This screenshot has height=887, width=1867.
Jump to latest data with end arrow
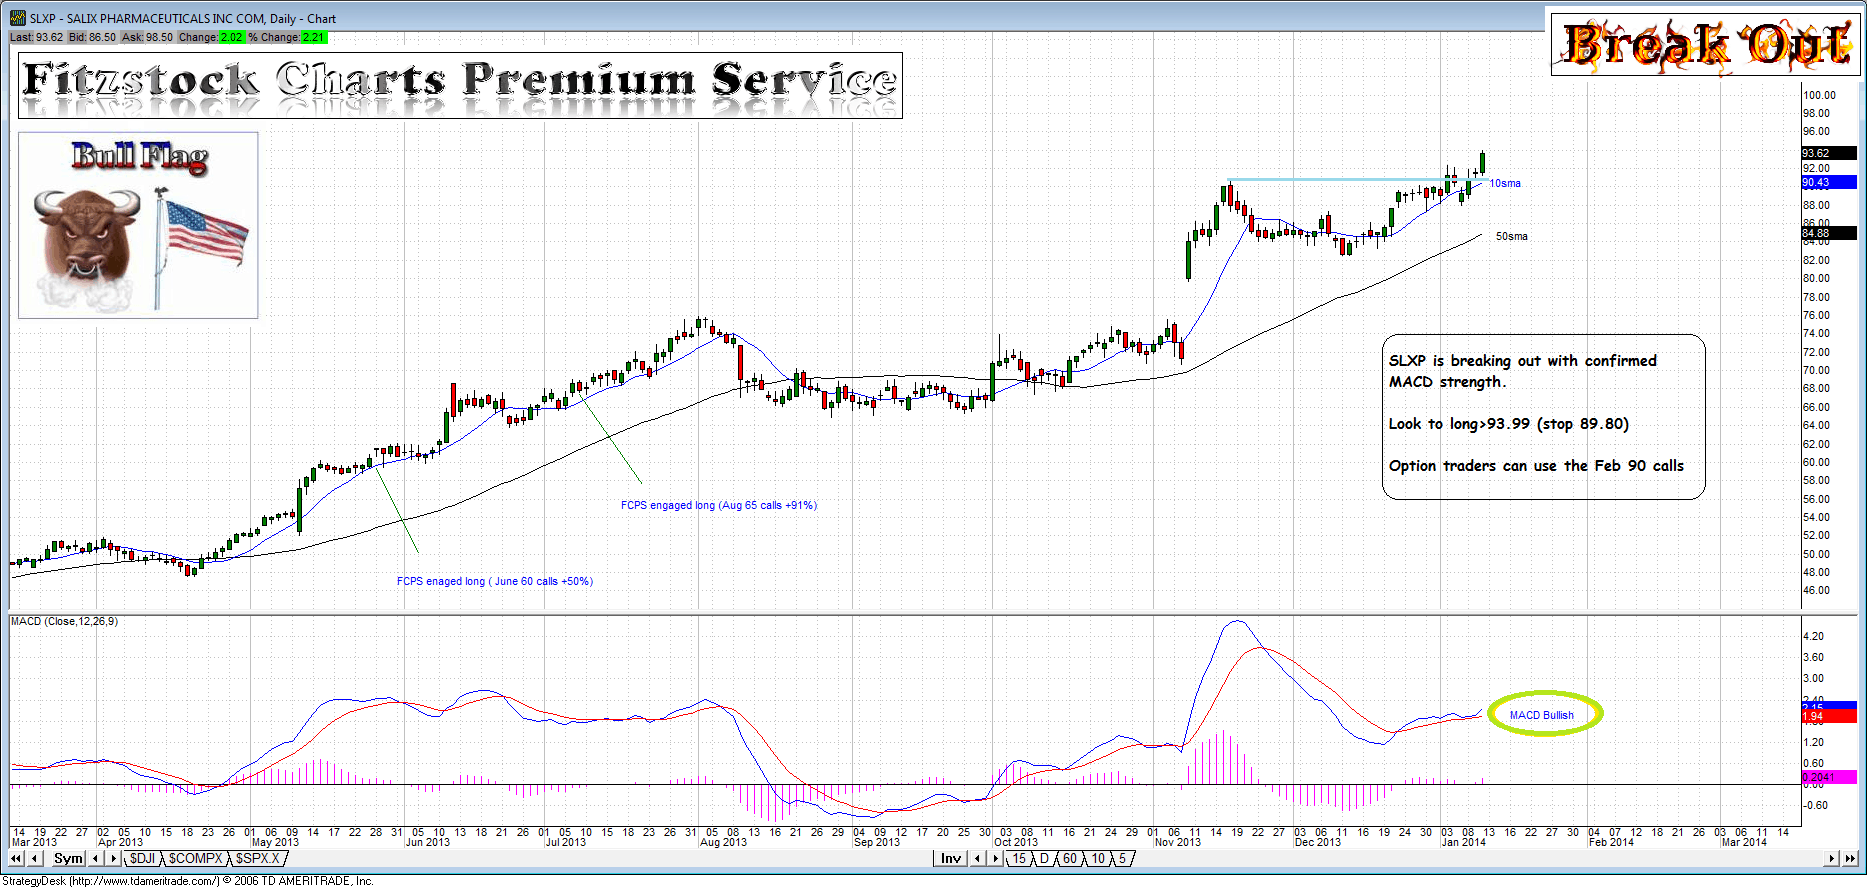point(1850,858)
